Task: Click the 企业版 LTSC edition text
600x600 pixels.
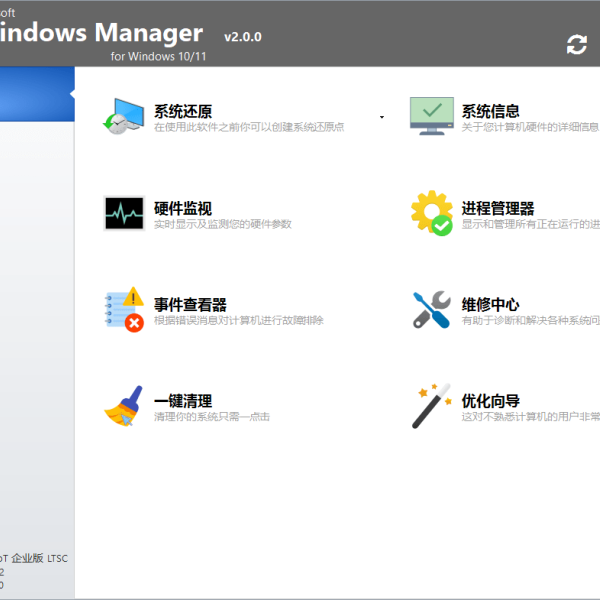Action: pyautogui.click(x=39, y=558)
